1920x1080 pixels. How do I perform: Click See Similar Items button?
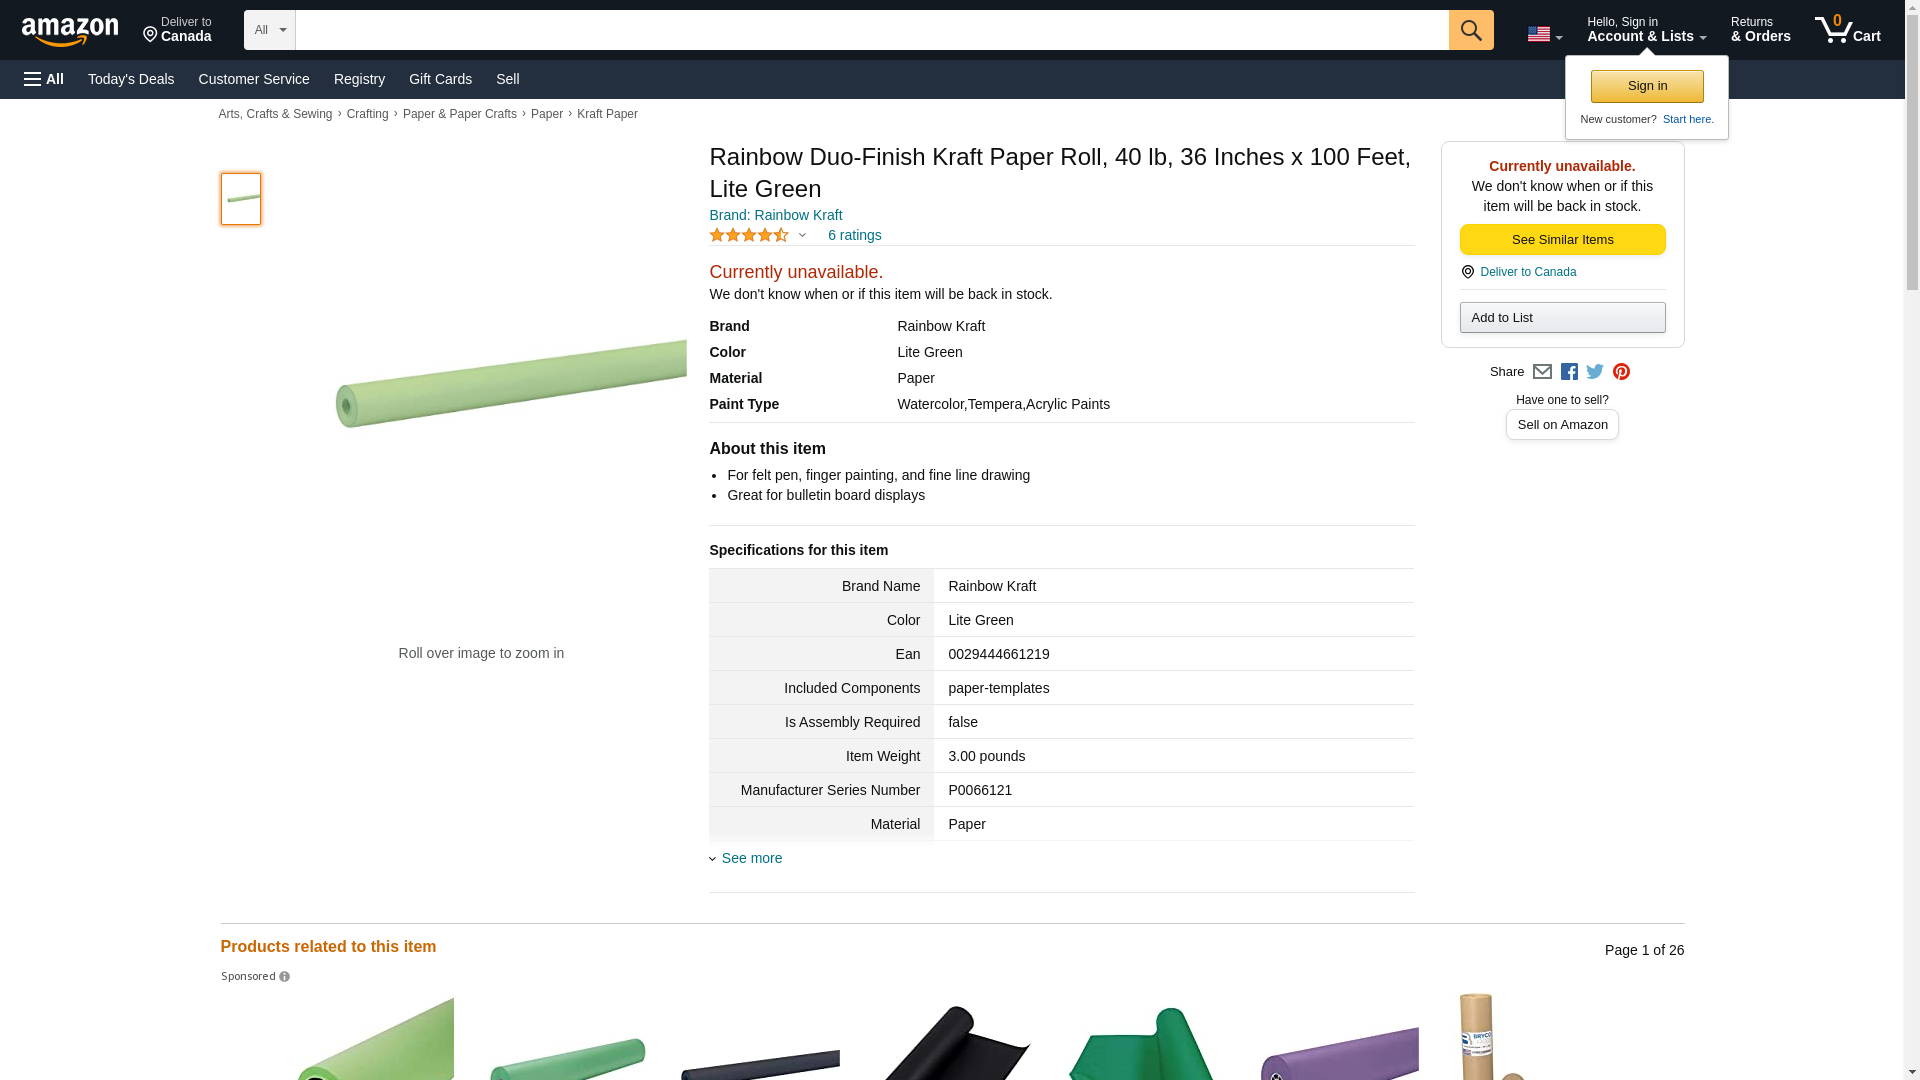1562,240
